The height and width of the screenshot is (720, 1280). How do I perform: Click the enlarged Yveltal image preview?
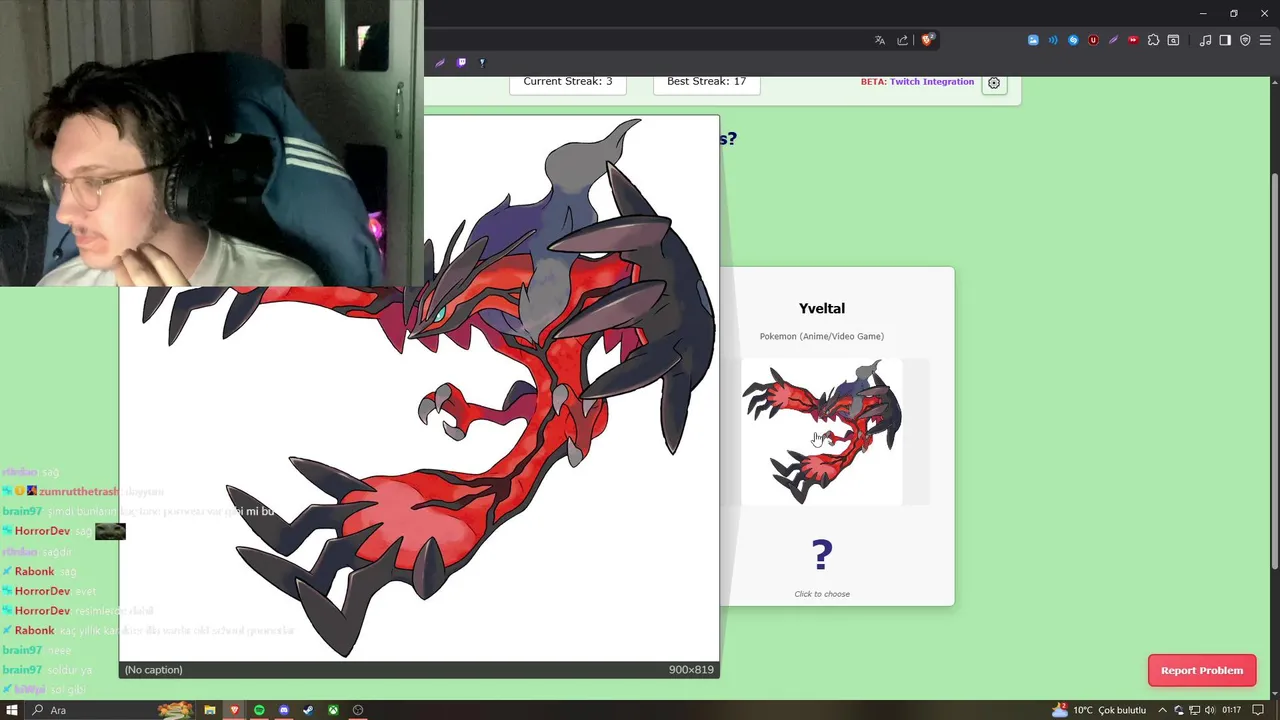[419, 388]
